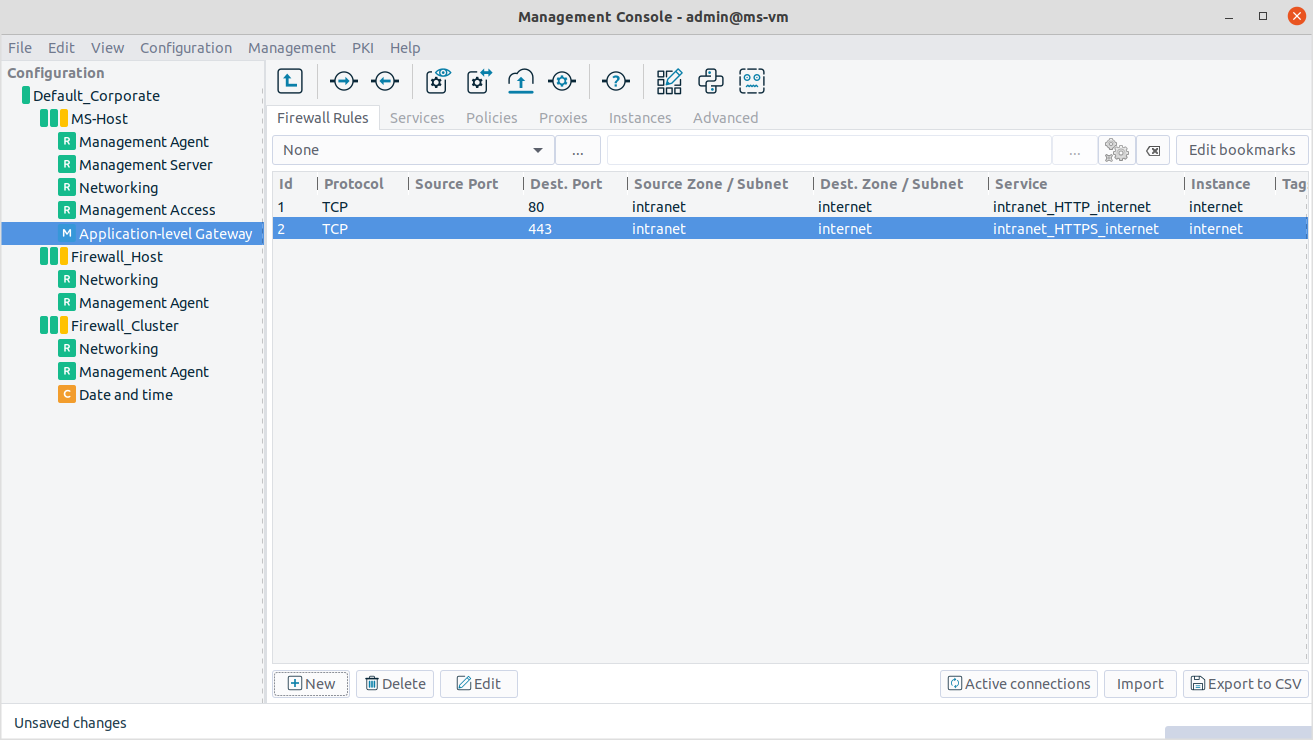Sort by the Protocol column header
Screen dimensions: 1313x740
[x=362, y=184]
